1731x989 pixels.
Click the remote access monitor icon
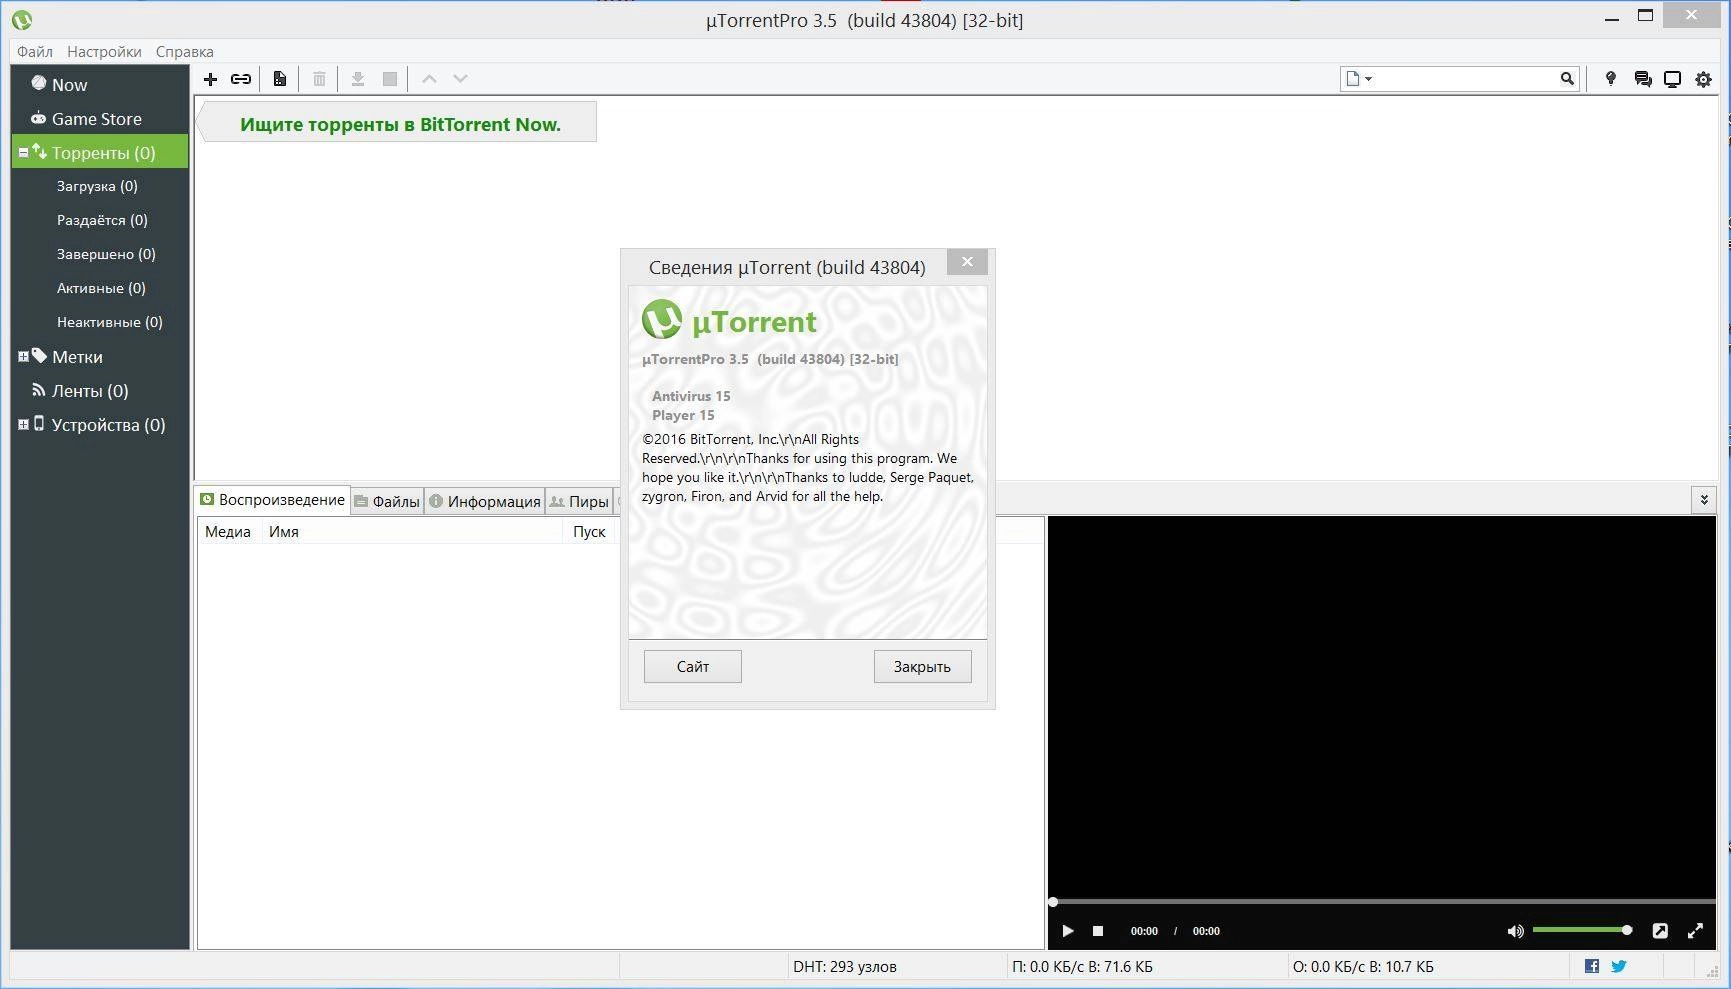click(1672, 79)
